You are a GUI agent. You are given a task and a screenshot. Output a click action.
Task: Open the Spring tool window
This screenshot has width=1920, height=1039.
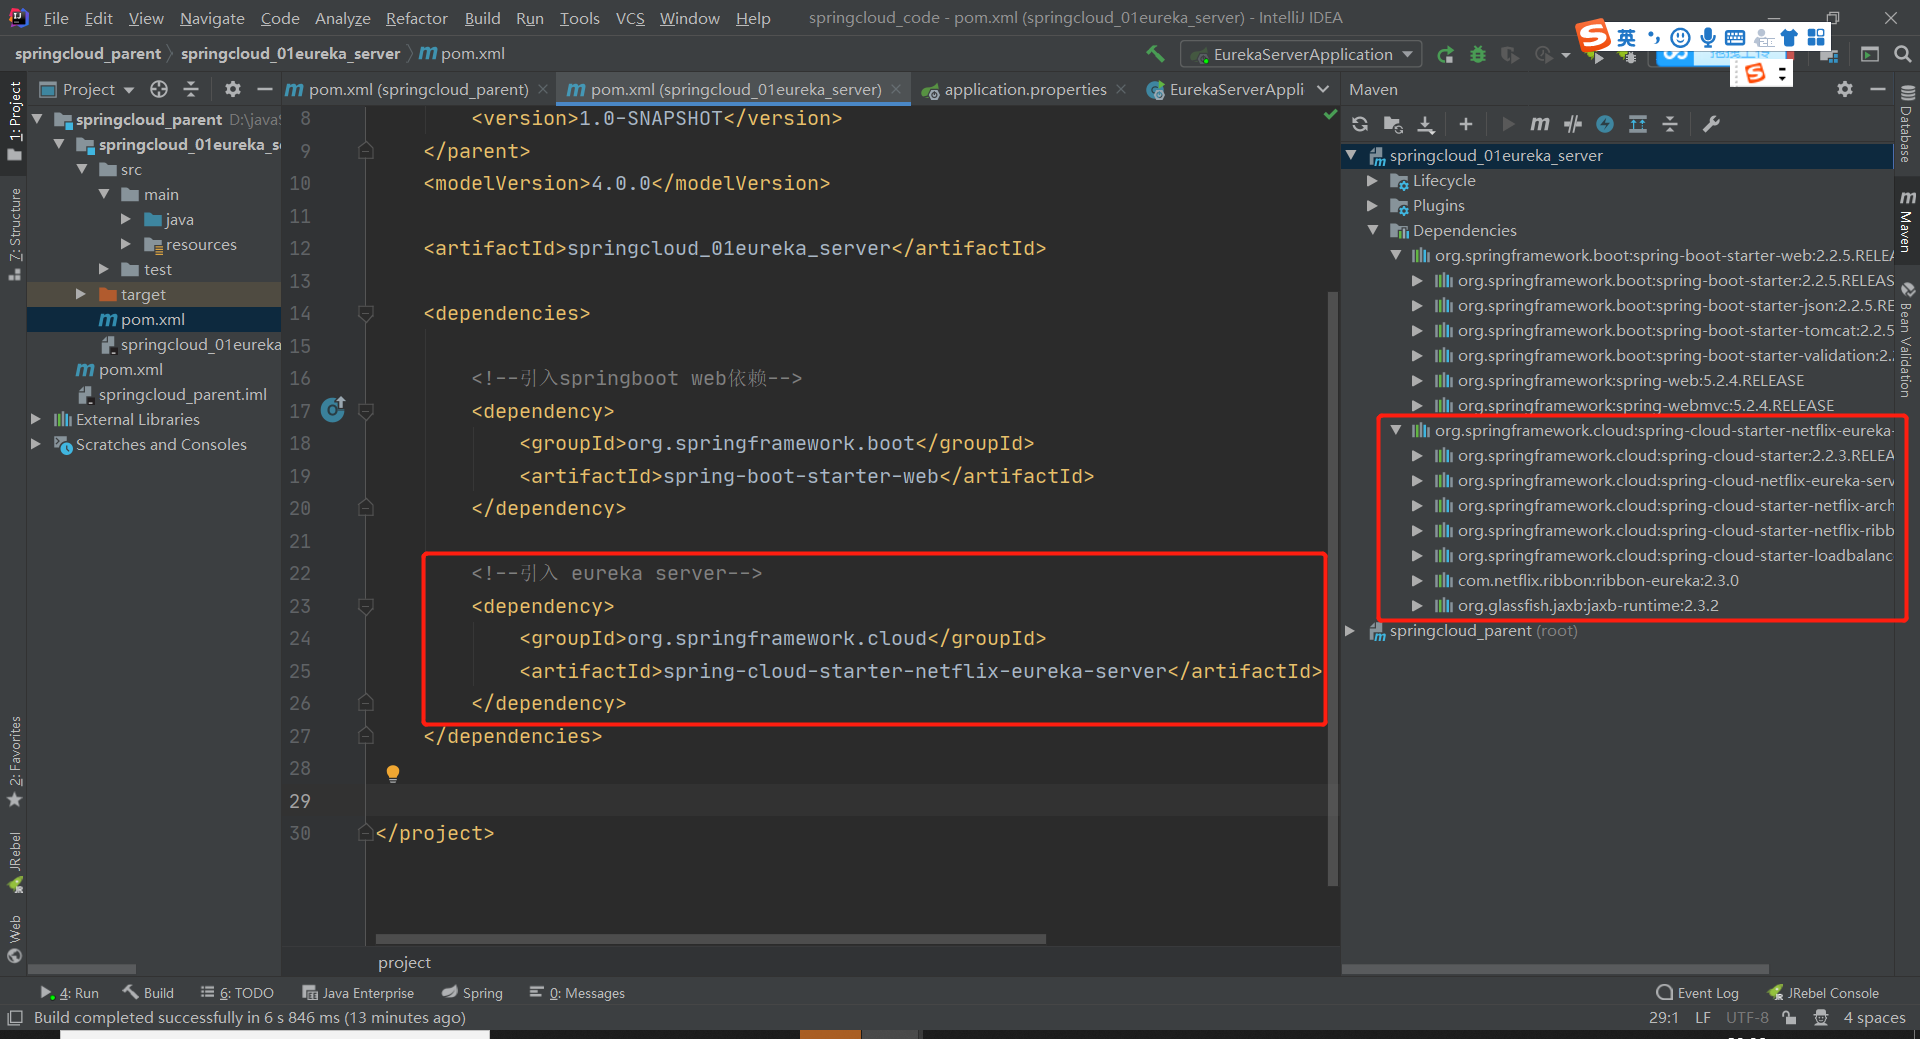472,993
